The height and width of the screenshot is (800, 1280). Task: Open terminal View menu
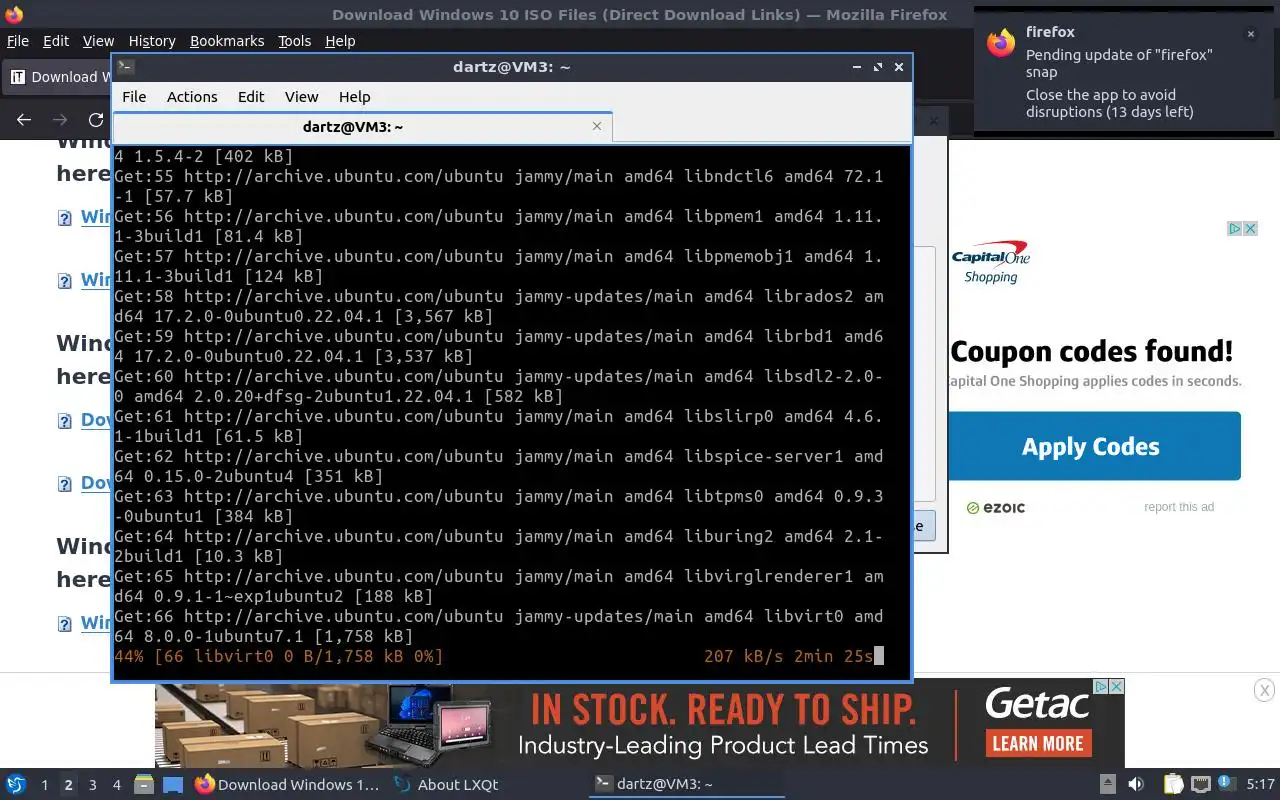point(301,96)
